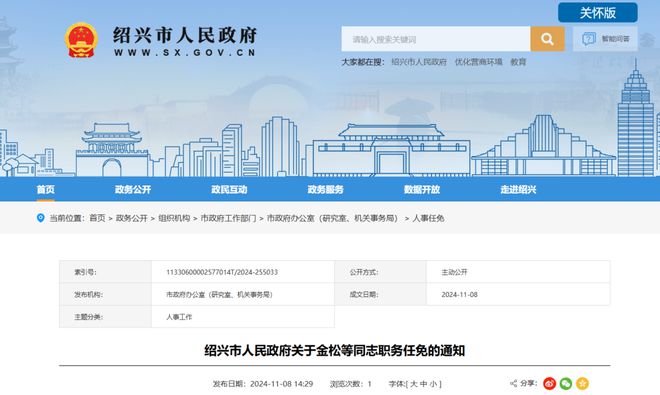Click hot search term 优化营商环境
Screen dimensions: 660x395
tap(479, 62)
